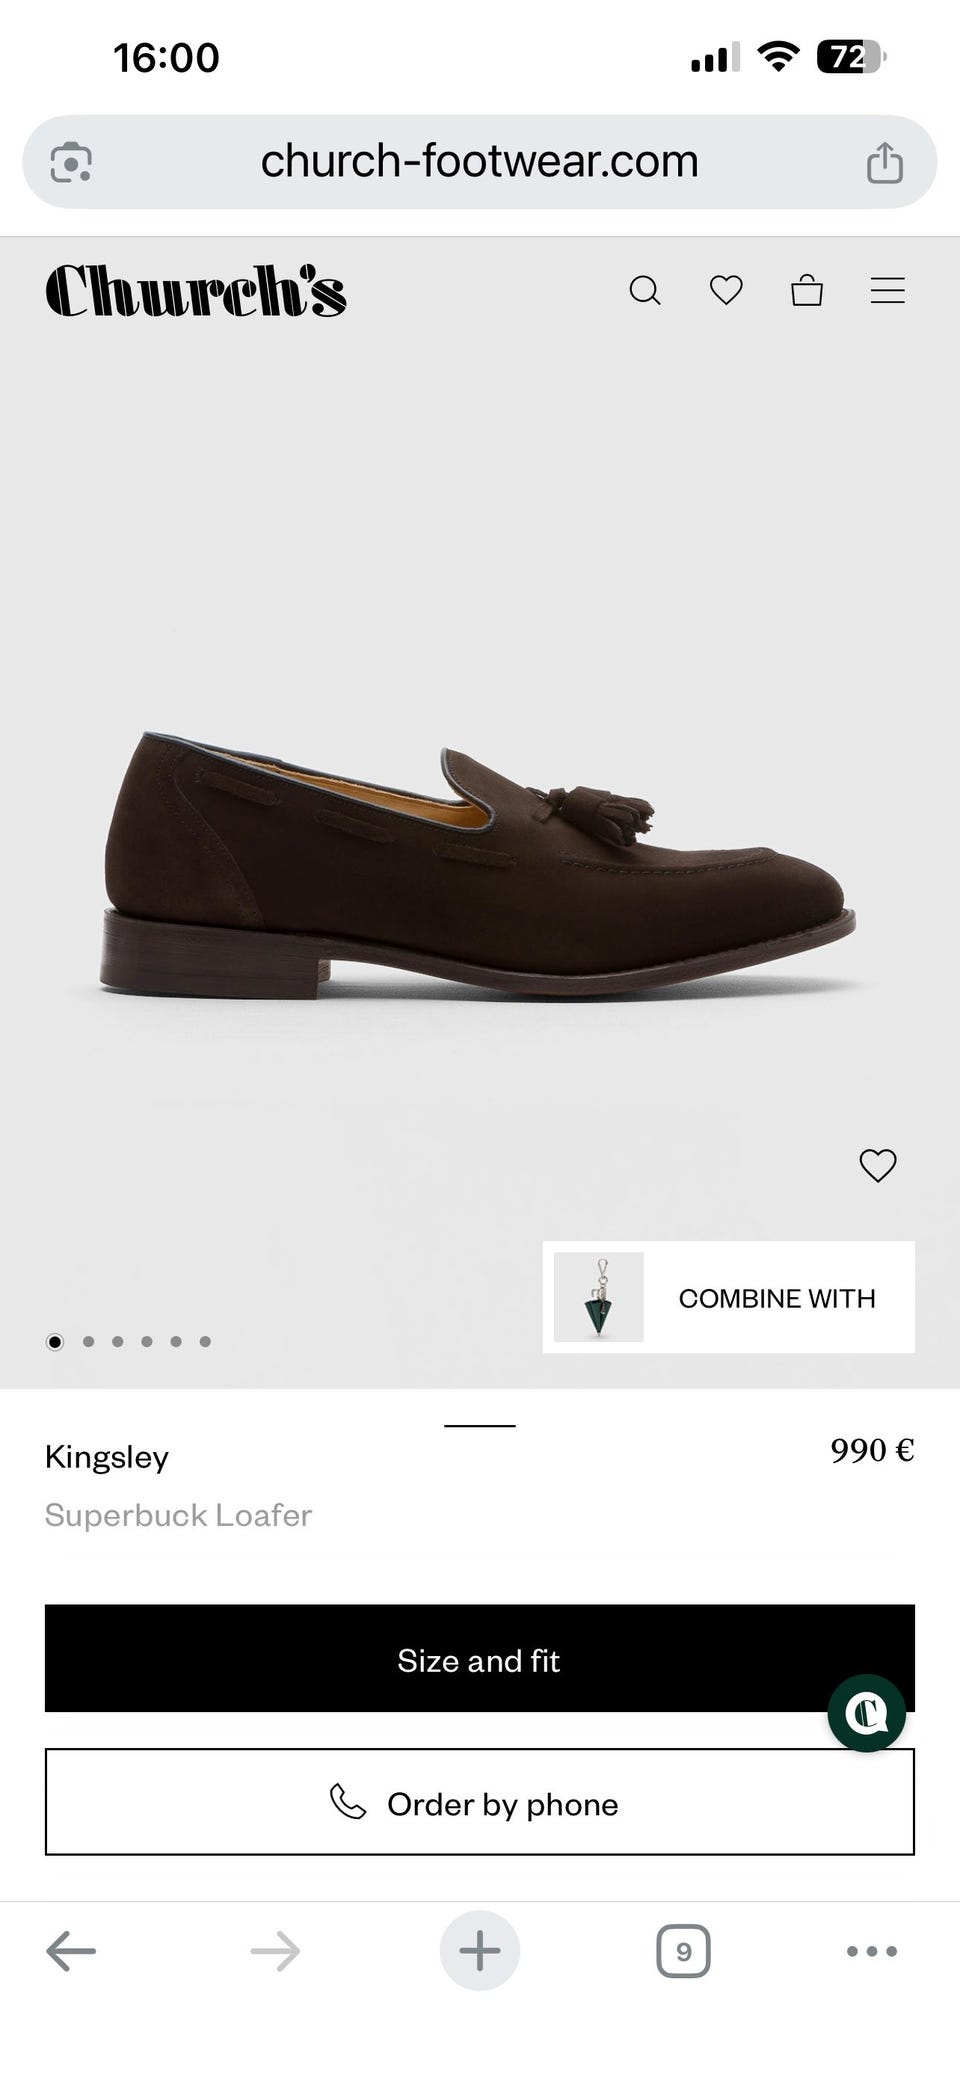Tap the share icon in address bar

point(885,162)
